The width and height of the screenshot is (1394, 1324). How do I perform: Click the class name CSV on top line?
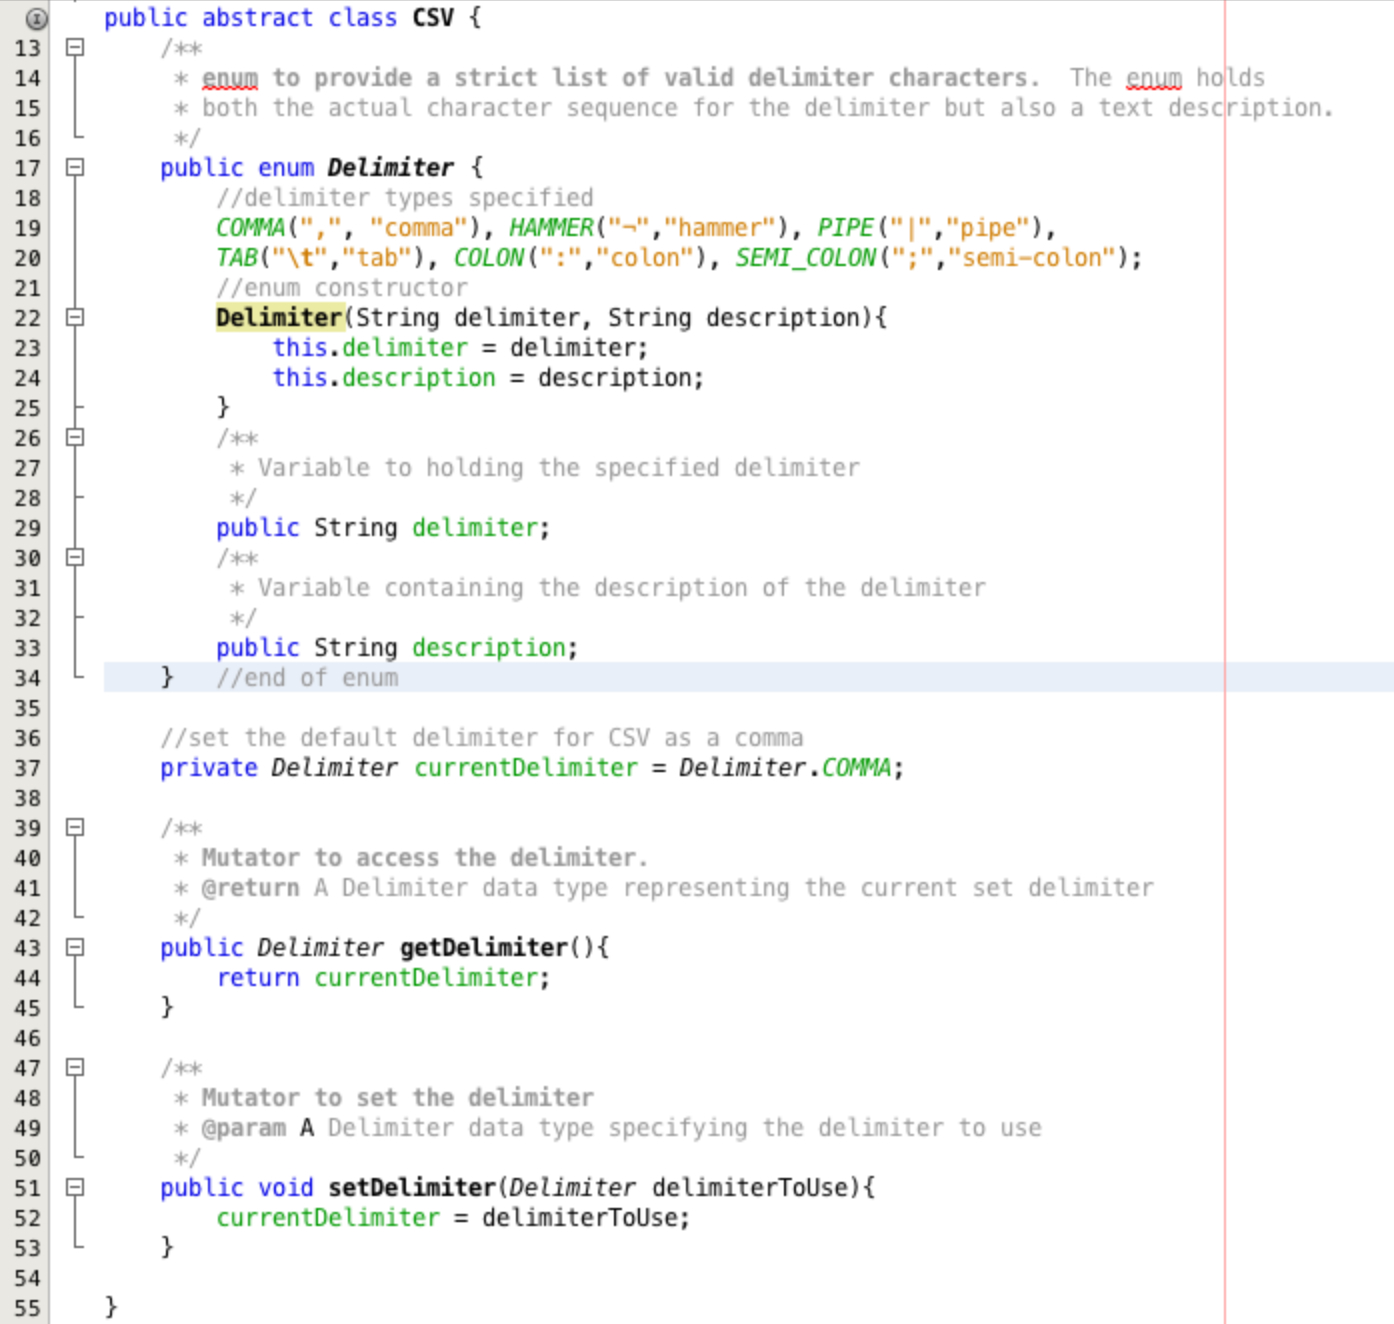click(x=433, y=18)
